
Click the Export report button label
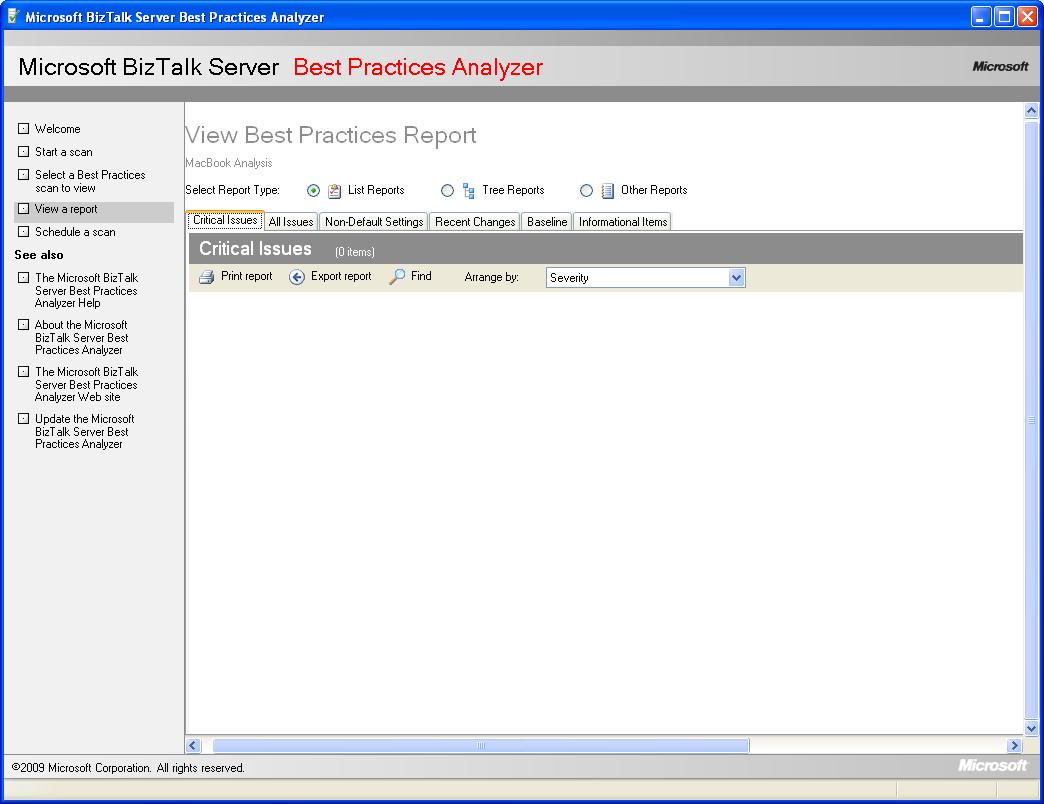(341, 276)
